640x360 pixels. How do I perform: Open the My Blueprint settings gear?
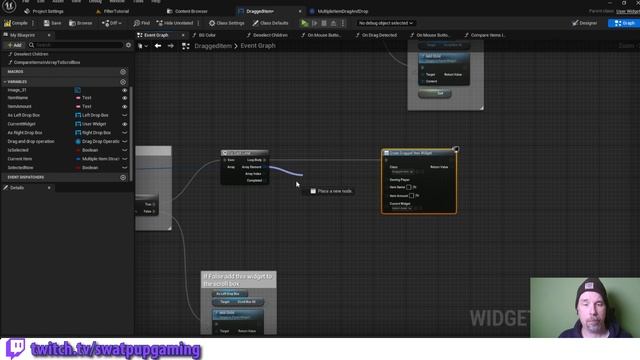click(129, 45)
